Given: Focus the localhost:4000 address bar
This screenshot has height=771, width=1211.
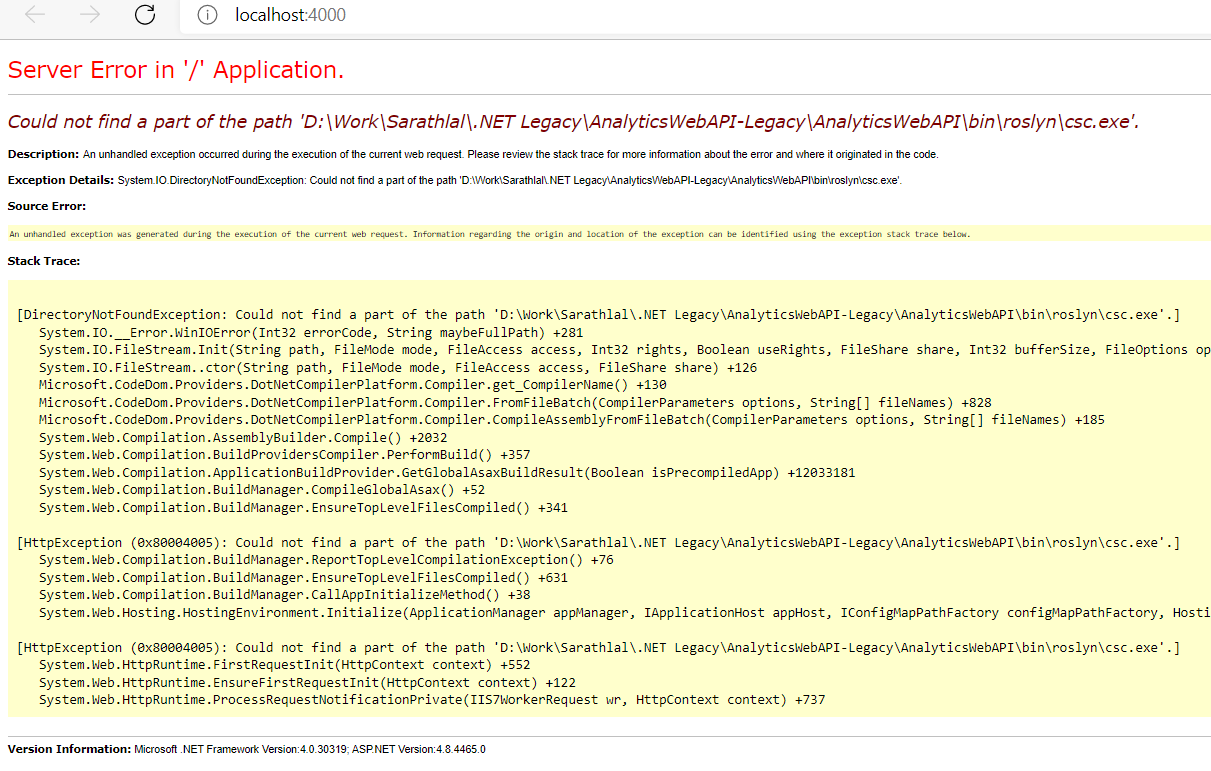Looking at the screenshot, I should 600,15.
